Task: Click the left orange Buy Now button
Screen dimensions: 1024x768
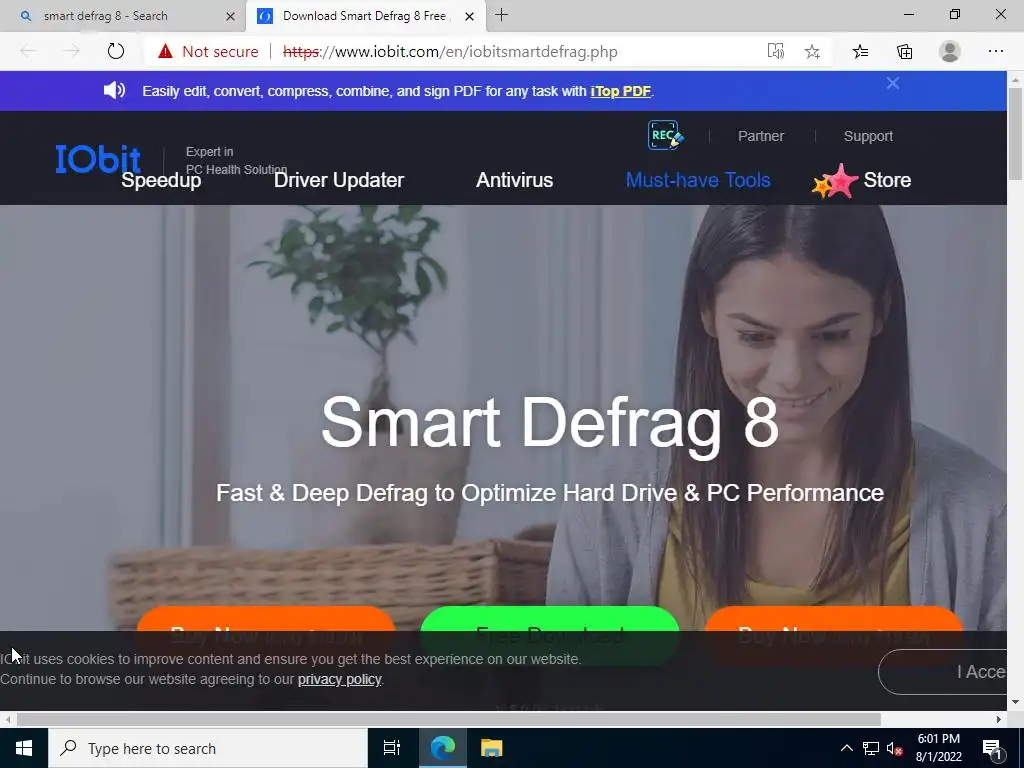Action: tap(266, 635)
